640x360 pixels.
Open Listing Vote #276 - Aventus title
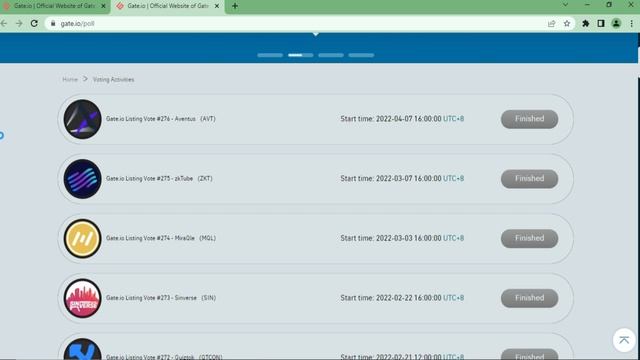pos(161,119)
